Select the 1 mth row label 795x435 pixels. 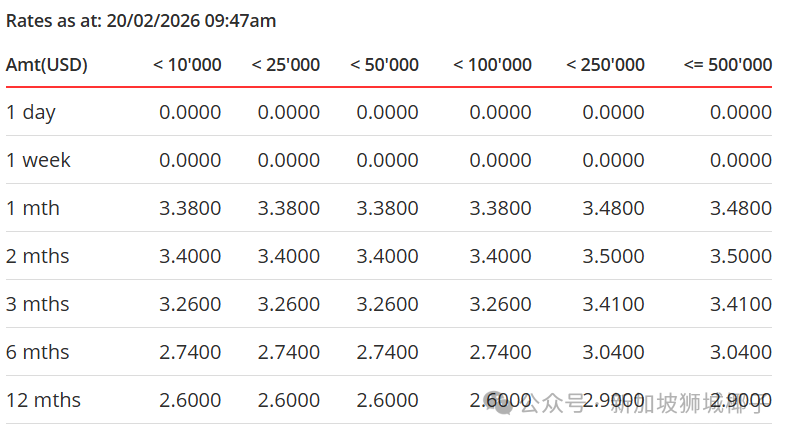33,208
